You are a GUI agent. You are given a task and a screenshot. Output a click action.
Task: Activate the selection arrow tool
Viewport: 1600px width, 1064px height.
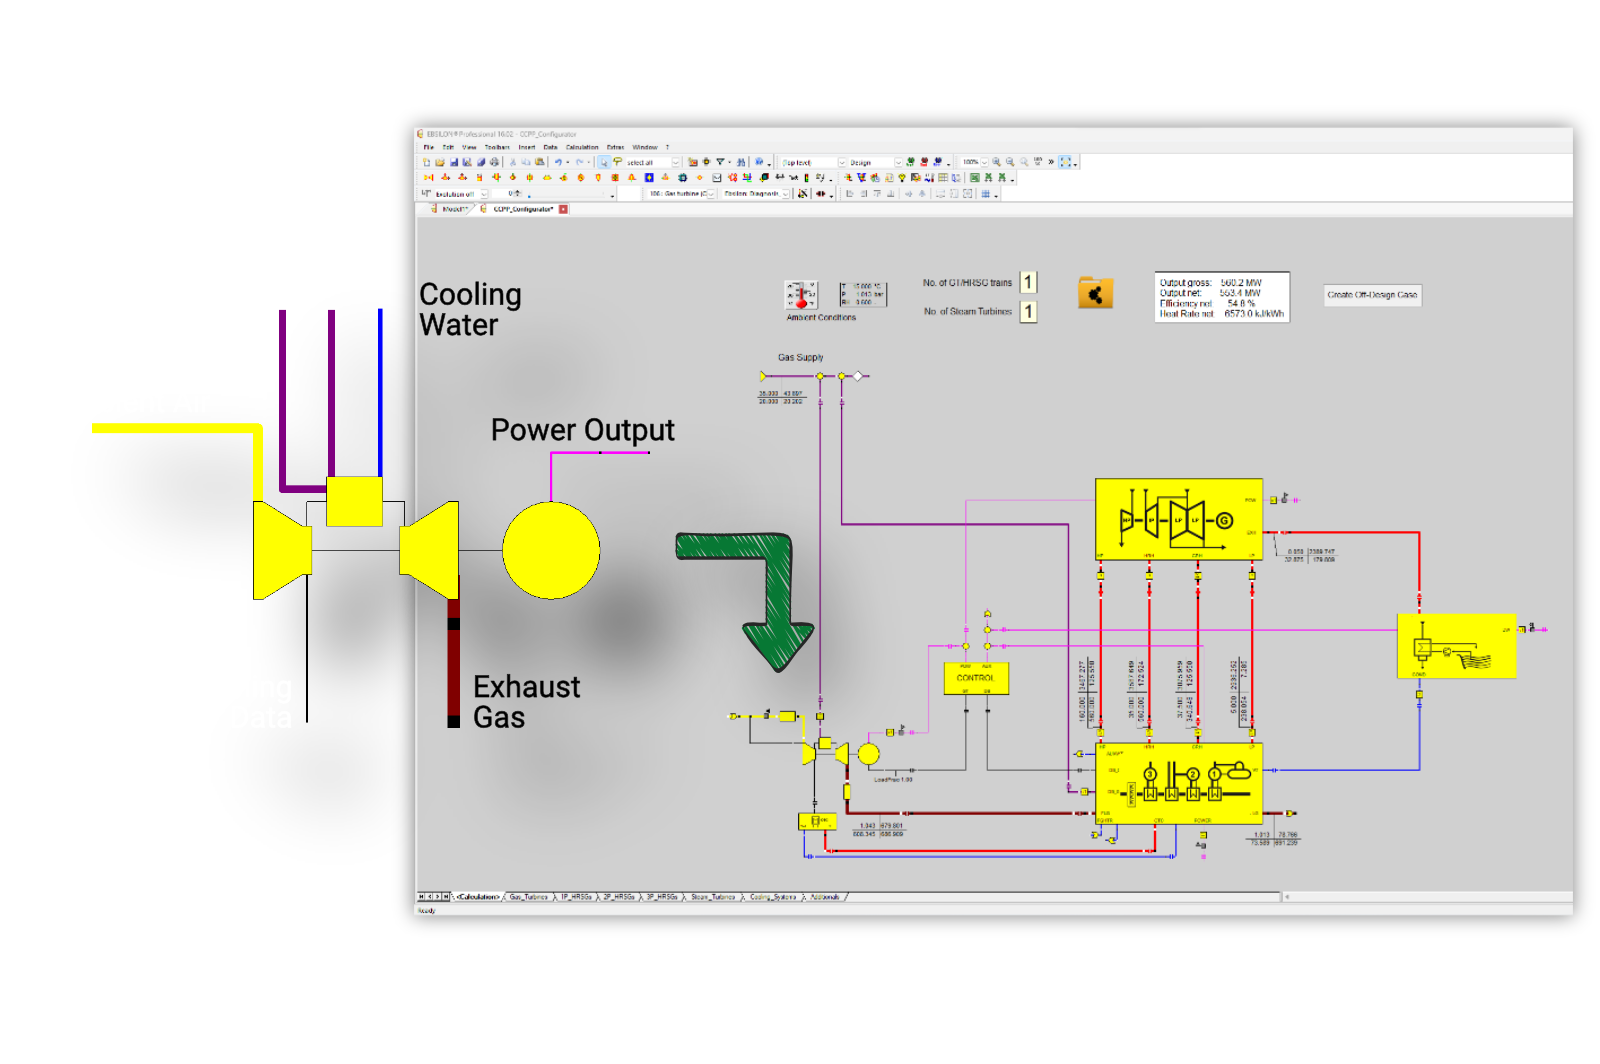click(x=603, y=161)
